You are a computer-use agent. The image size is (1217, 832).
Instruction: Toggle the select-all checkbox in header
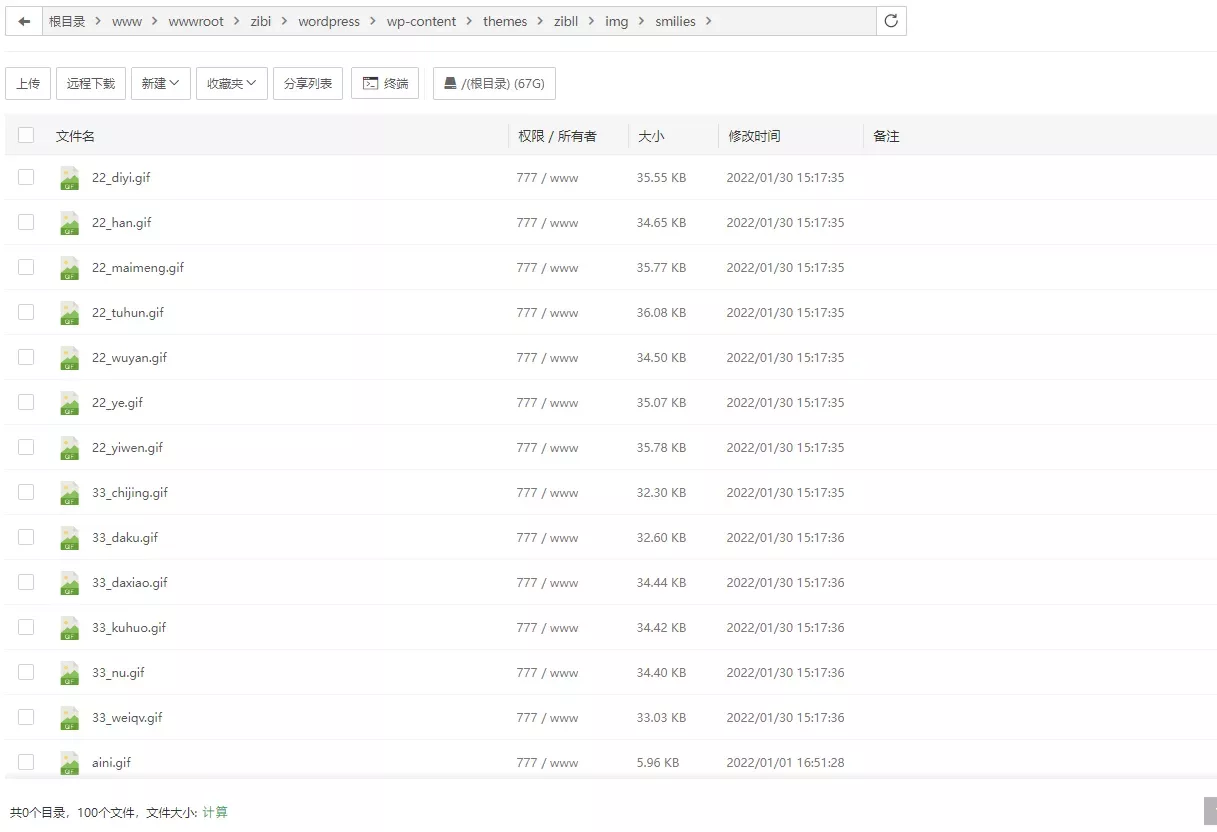tap(26, 135)
